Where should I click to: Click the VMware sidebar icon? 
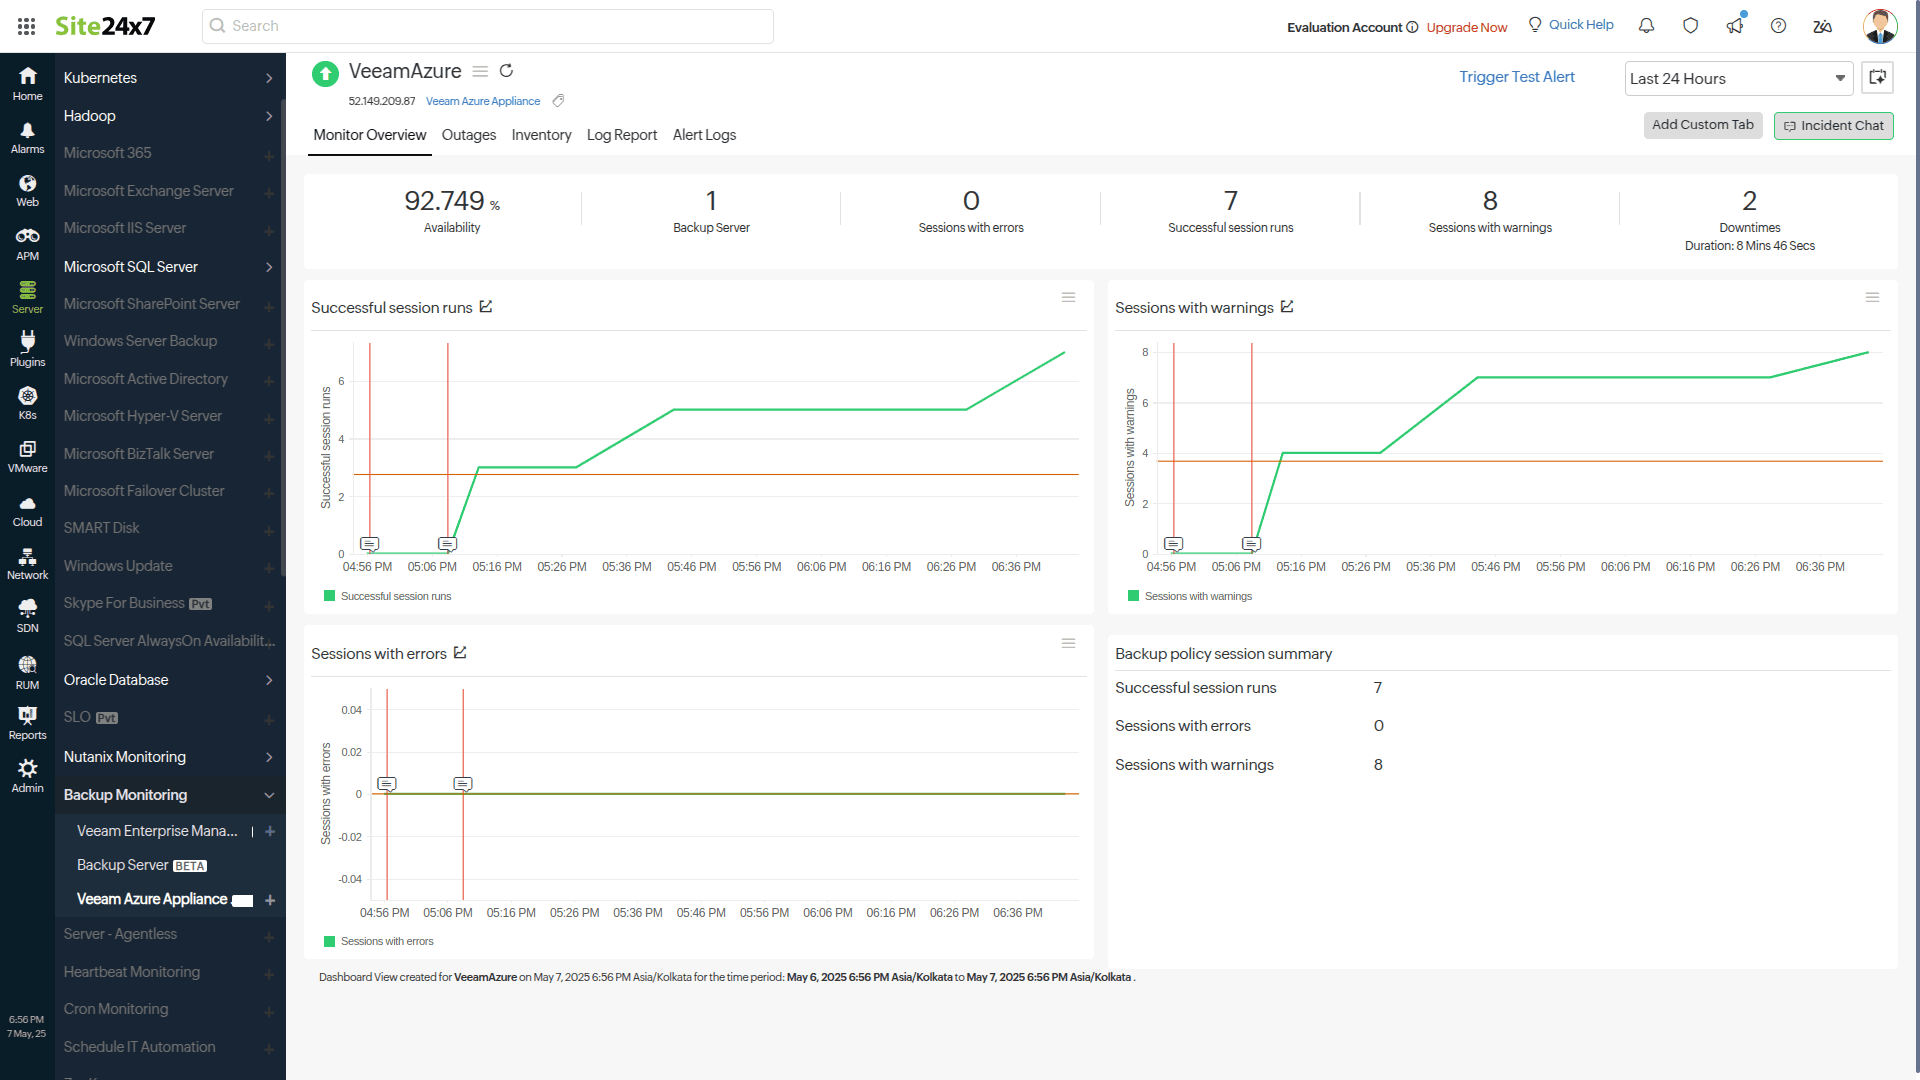[x=27, y=453]
